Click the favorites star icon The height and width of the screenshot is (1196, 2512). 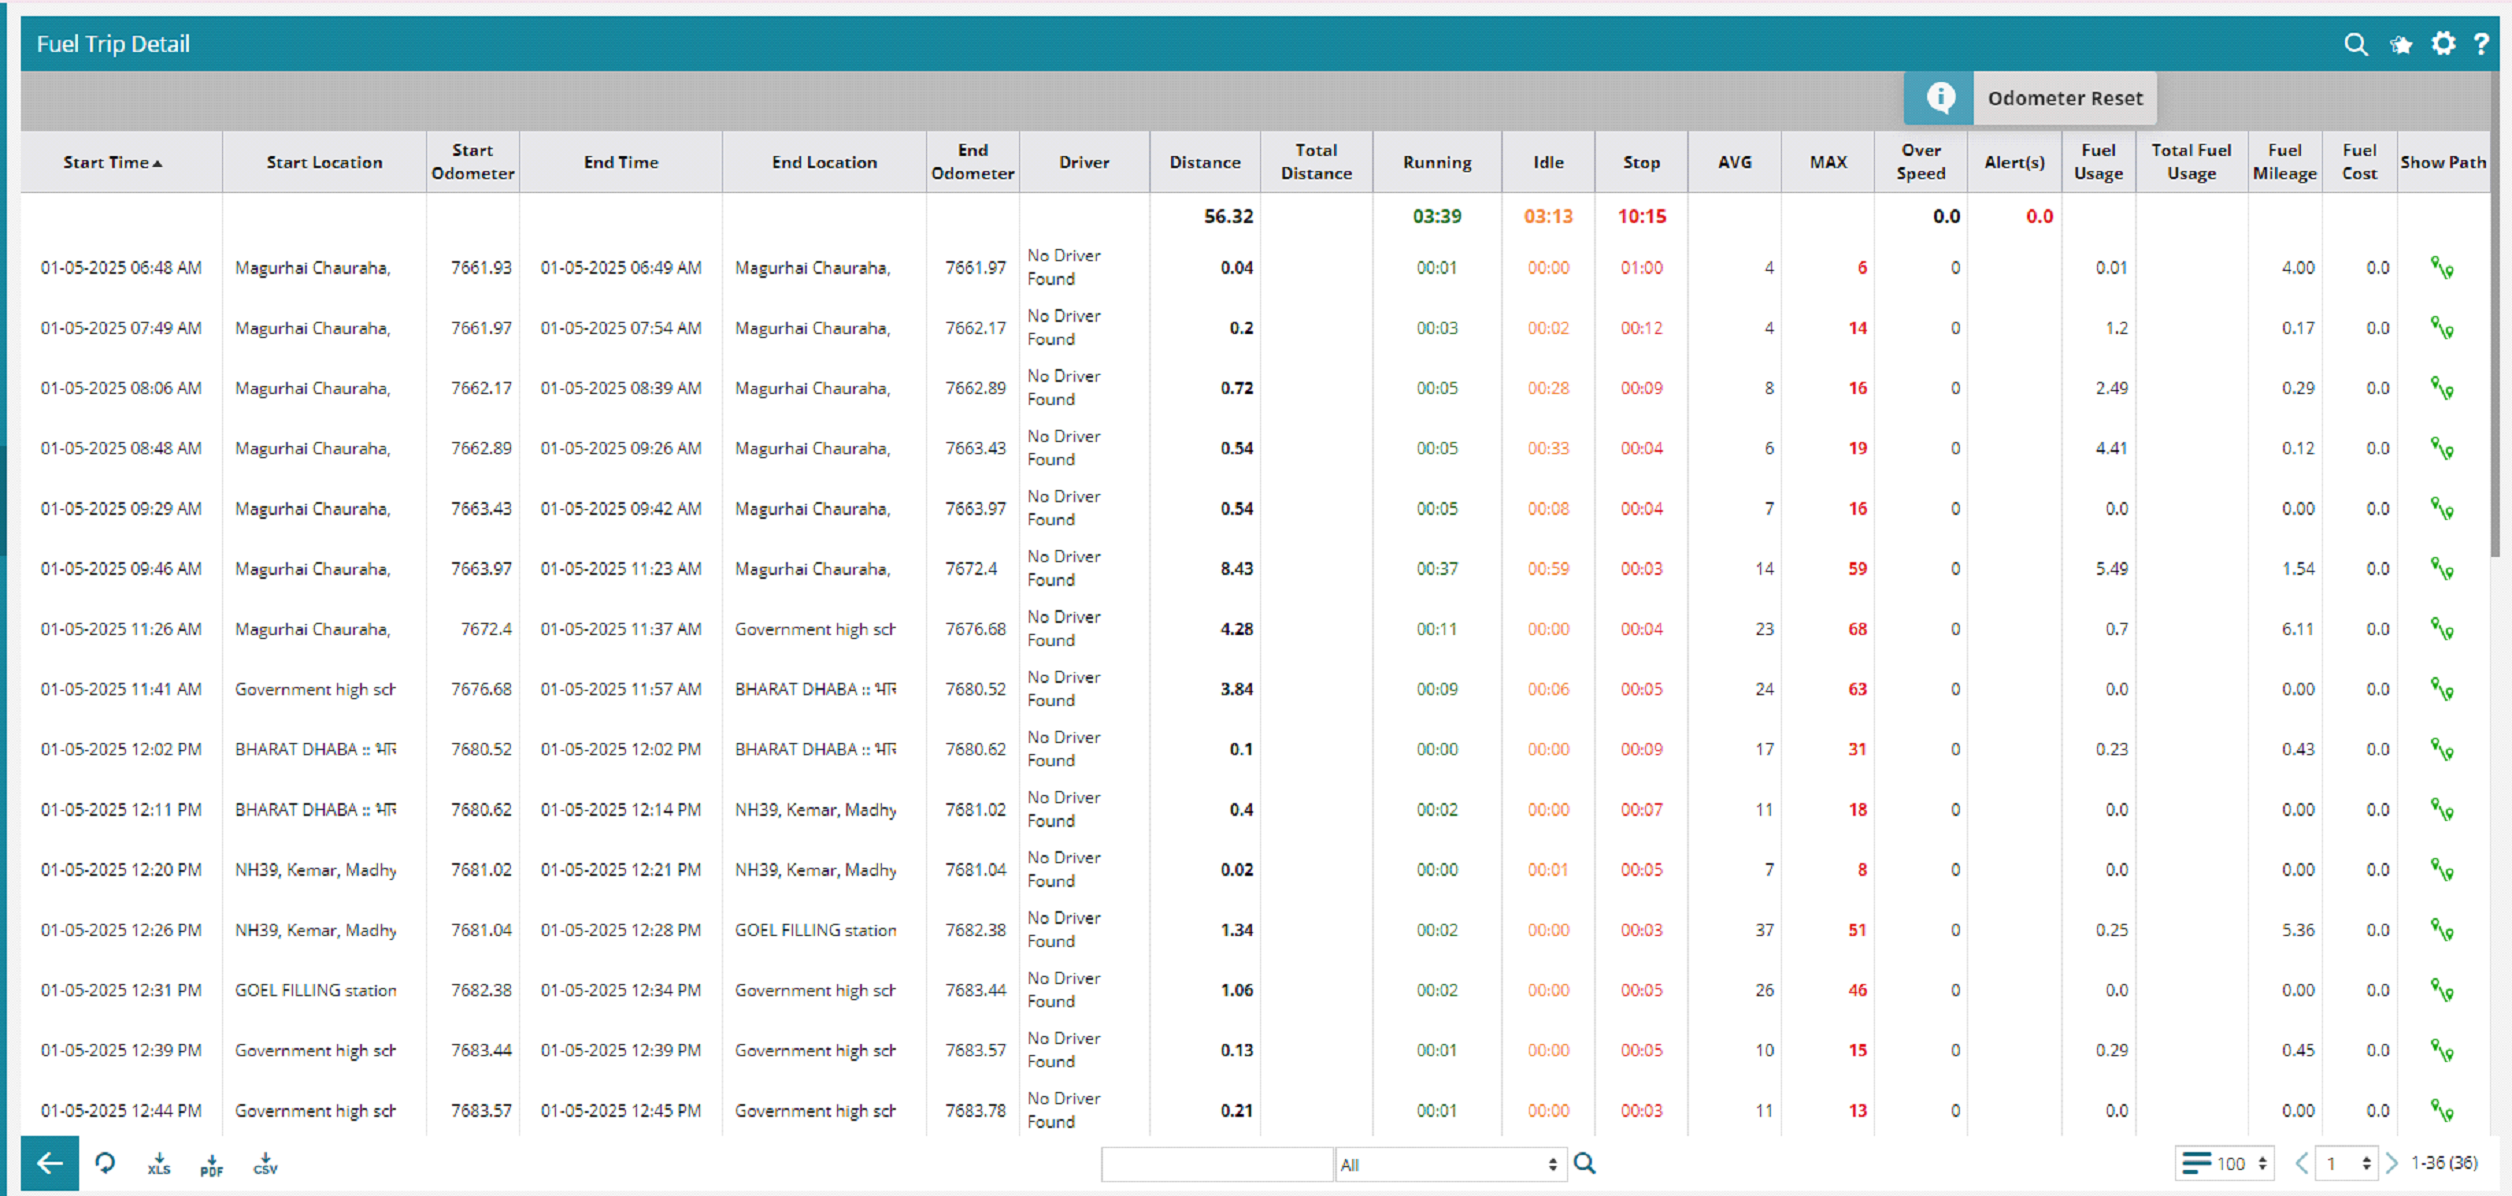(x=2401, y=44)
